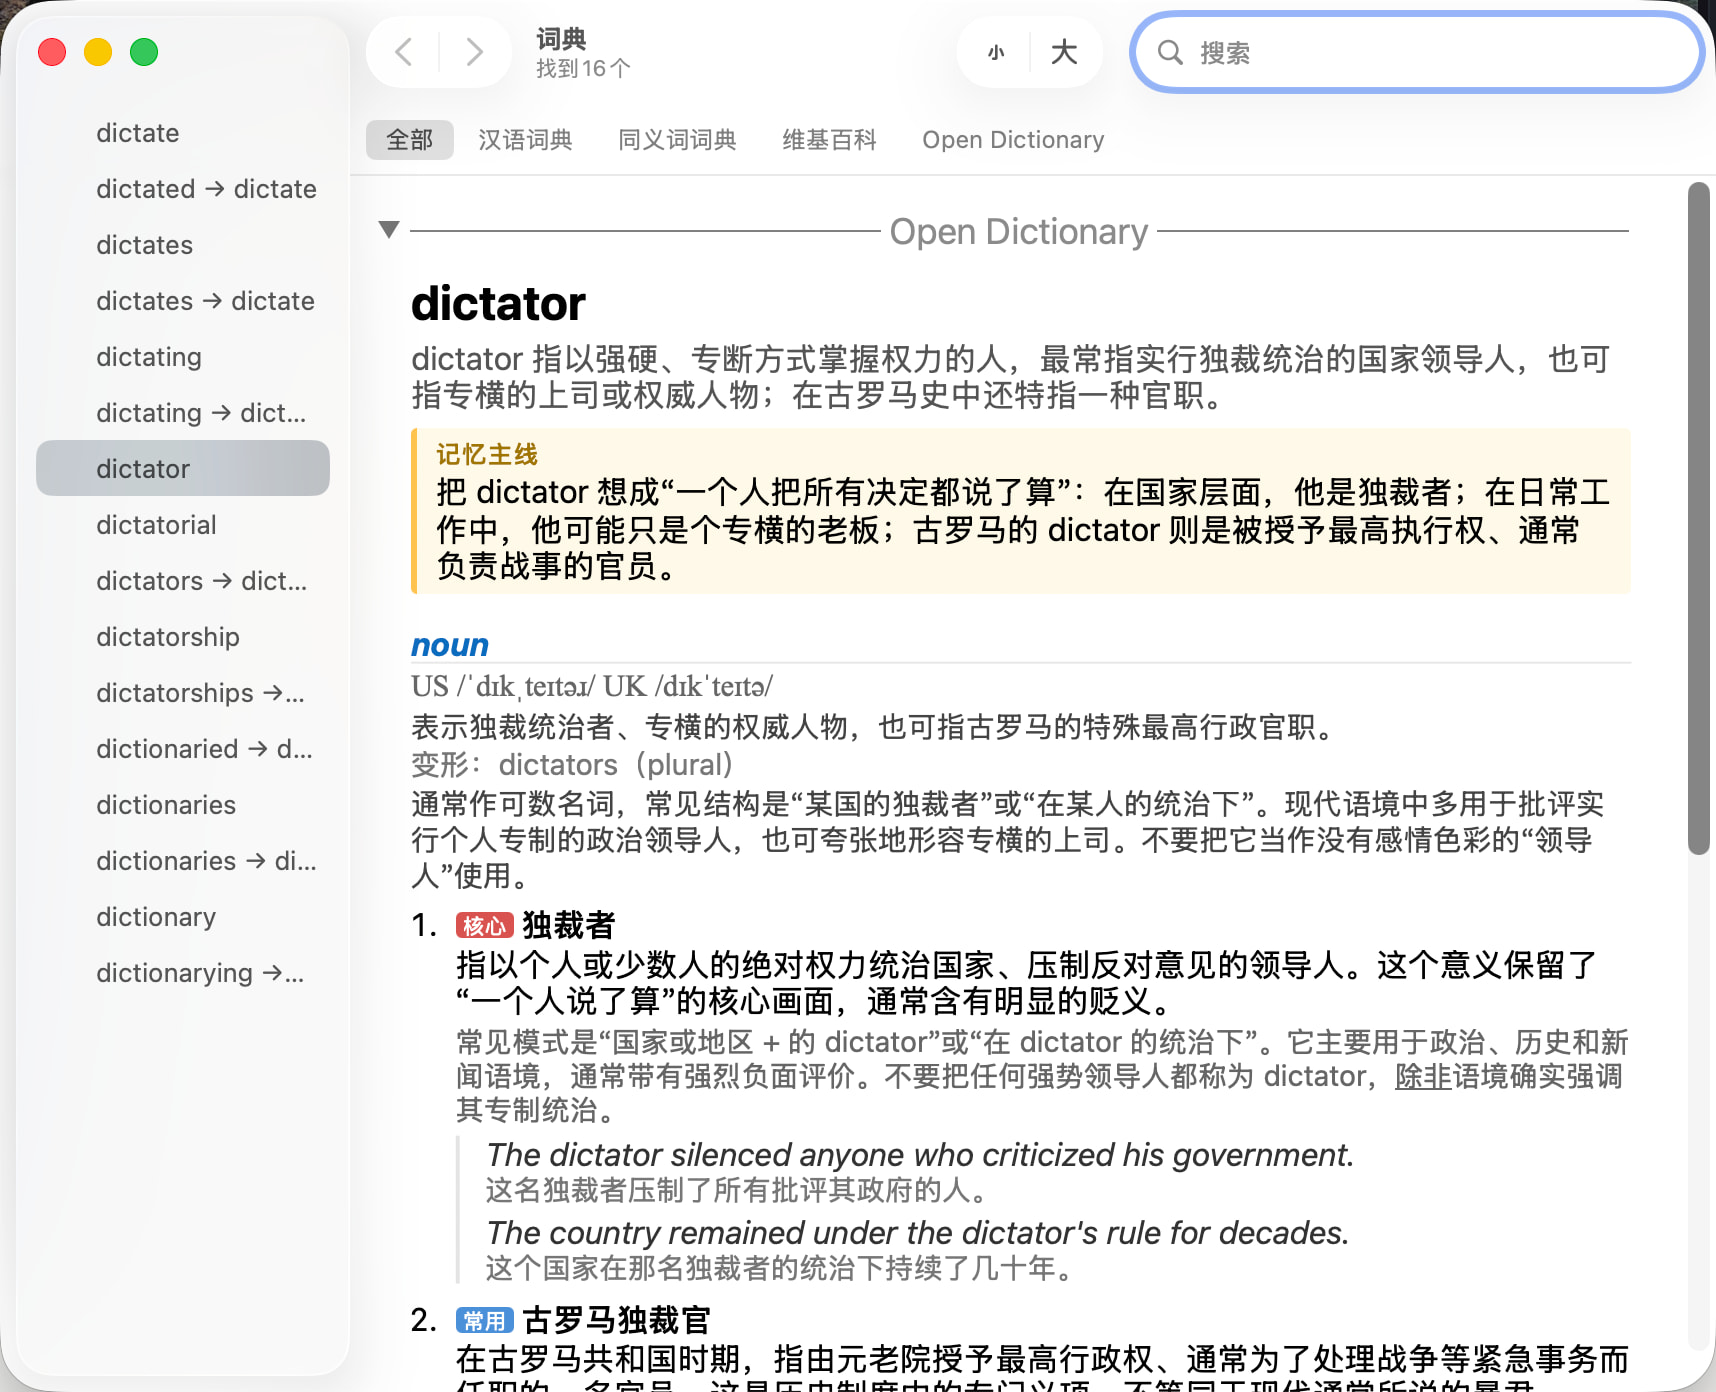Image resolution: width=1716 pixels, height=1392 pixels.
Task: Open the Open Dictionary tab
Action: click(x=1013, y=140)
